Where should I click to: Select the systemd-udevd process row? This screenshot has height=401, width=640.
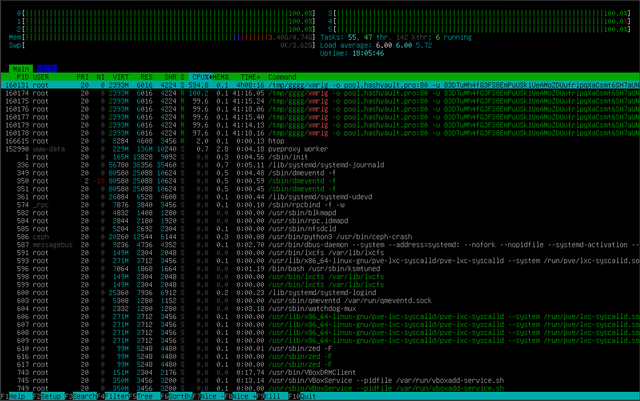tap(320, 197)
